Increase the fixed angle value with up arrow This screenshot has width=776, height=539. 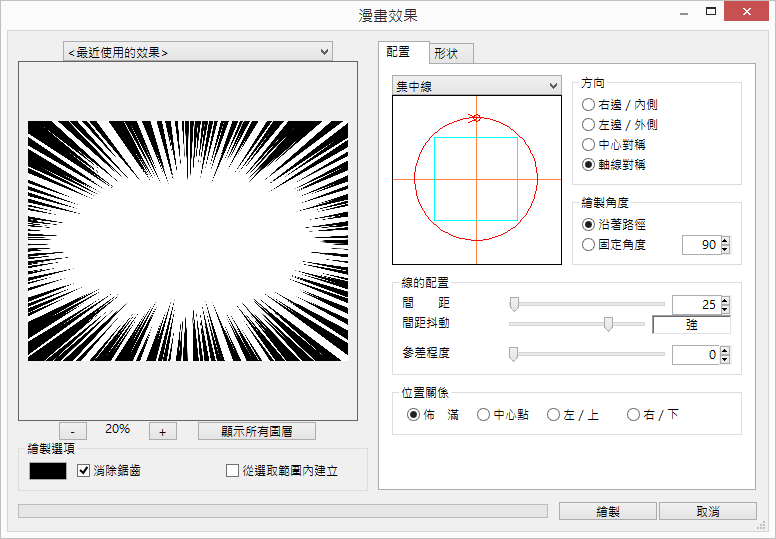(725, 241)
